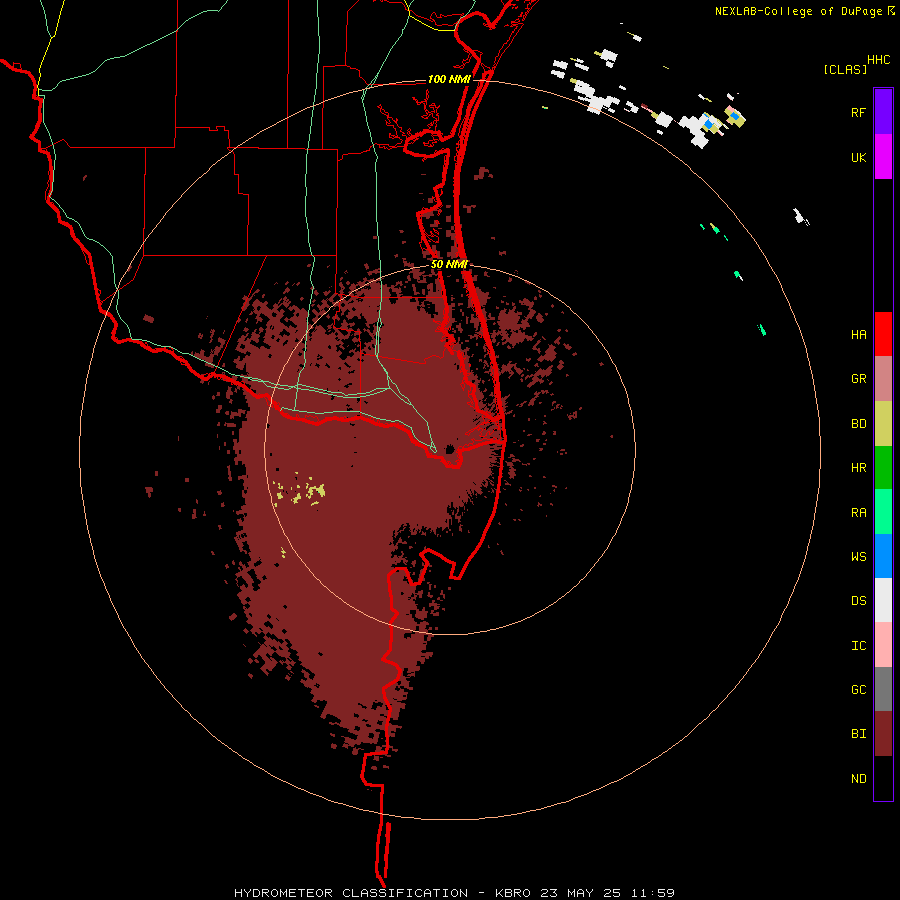Click the magenta UK legend color swatch
The width and height of the screenshot is (900, 900).
883,156
